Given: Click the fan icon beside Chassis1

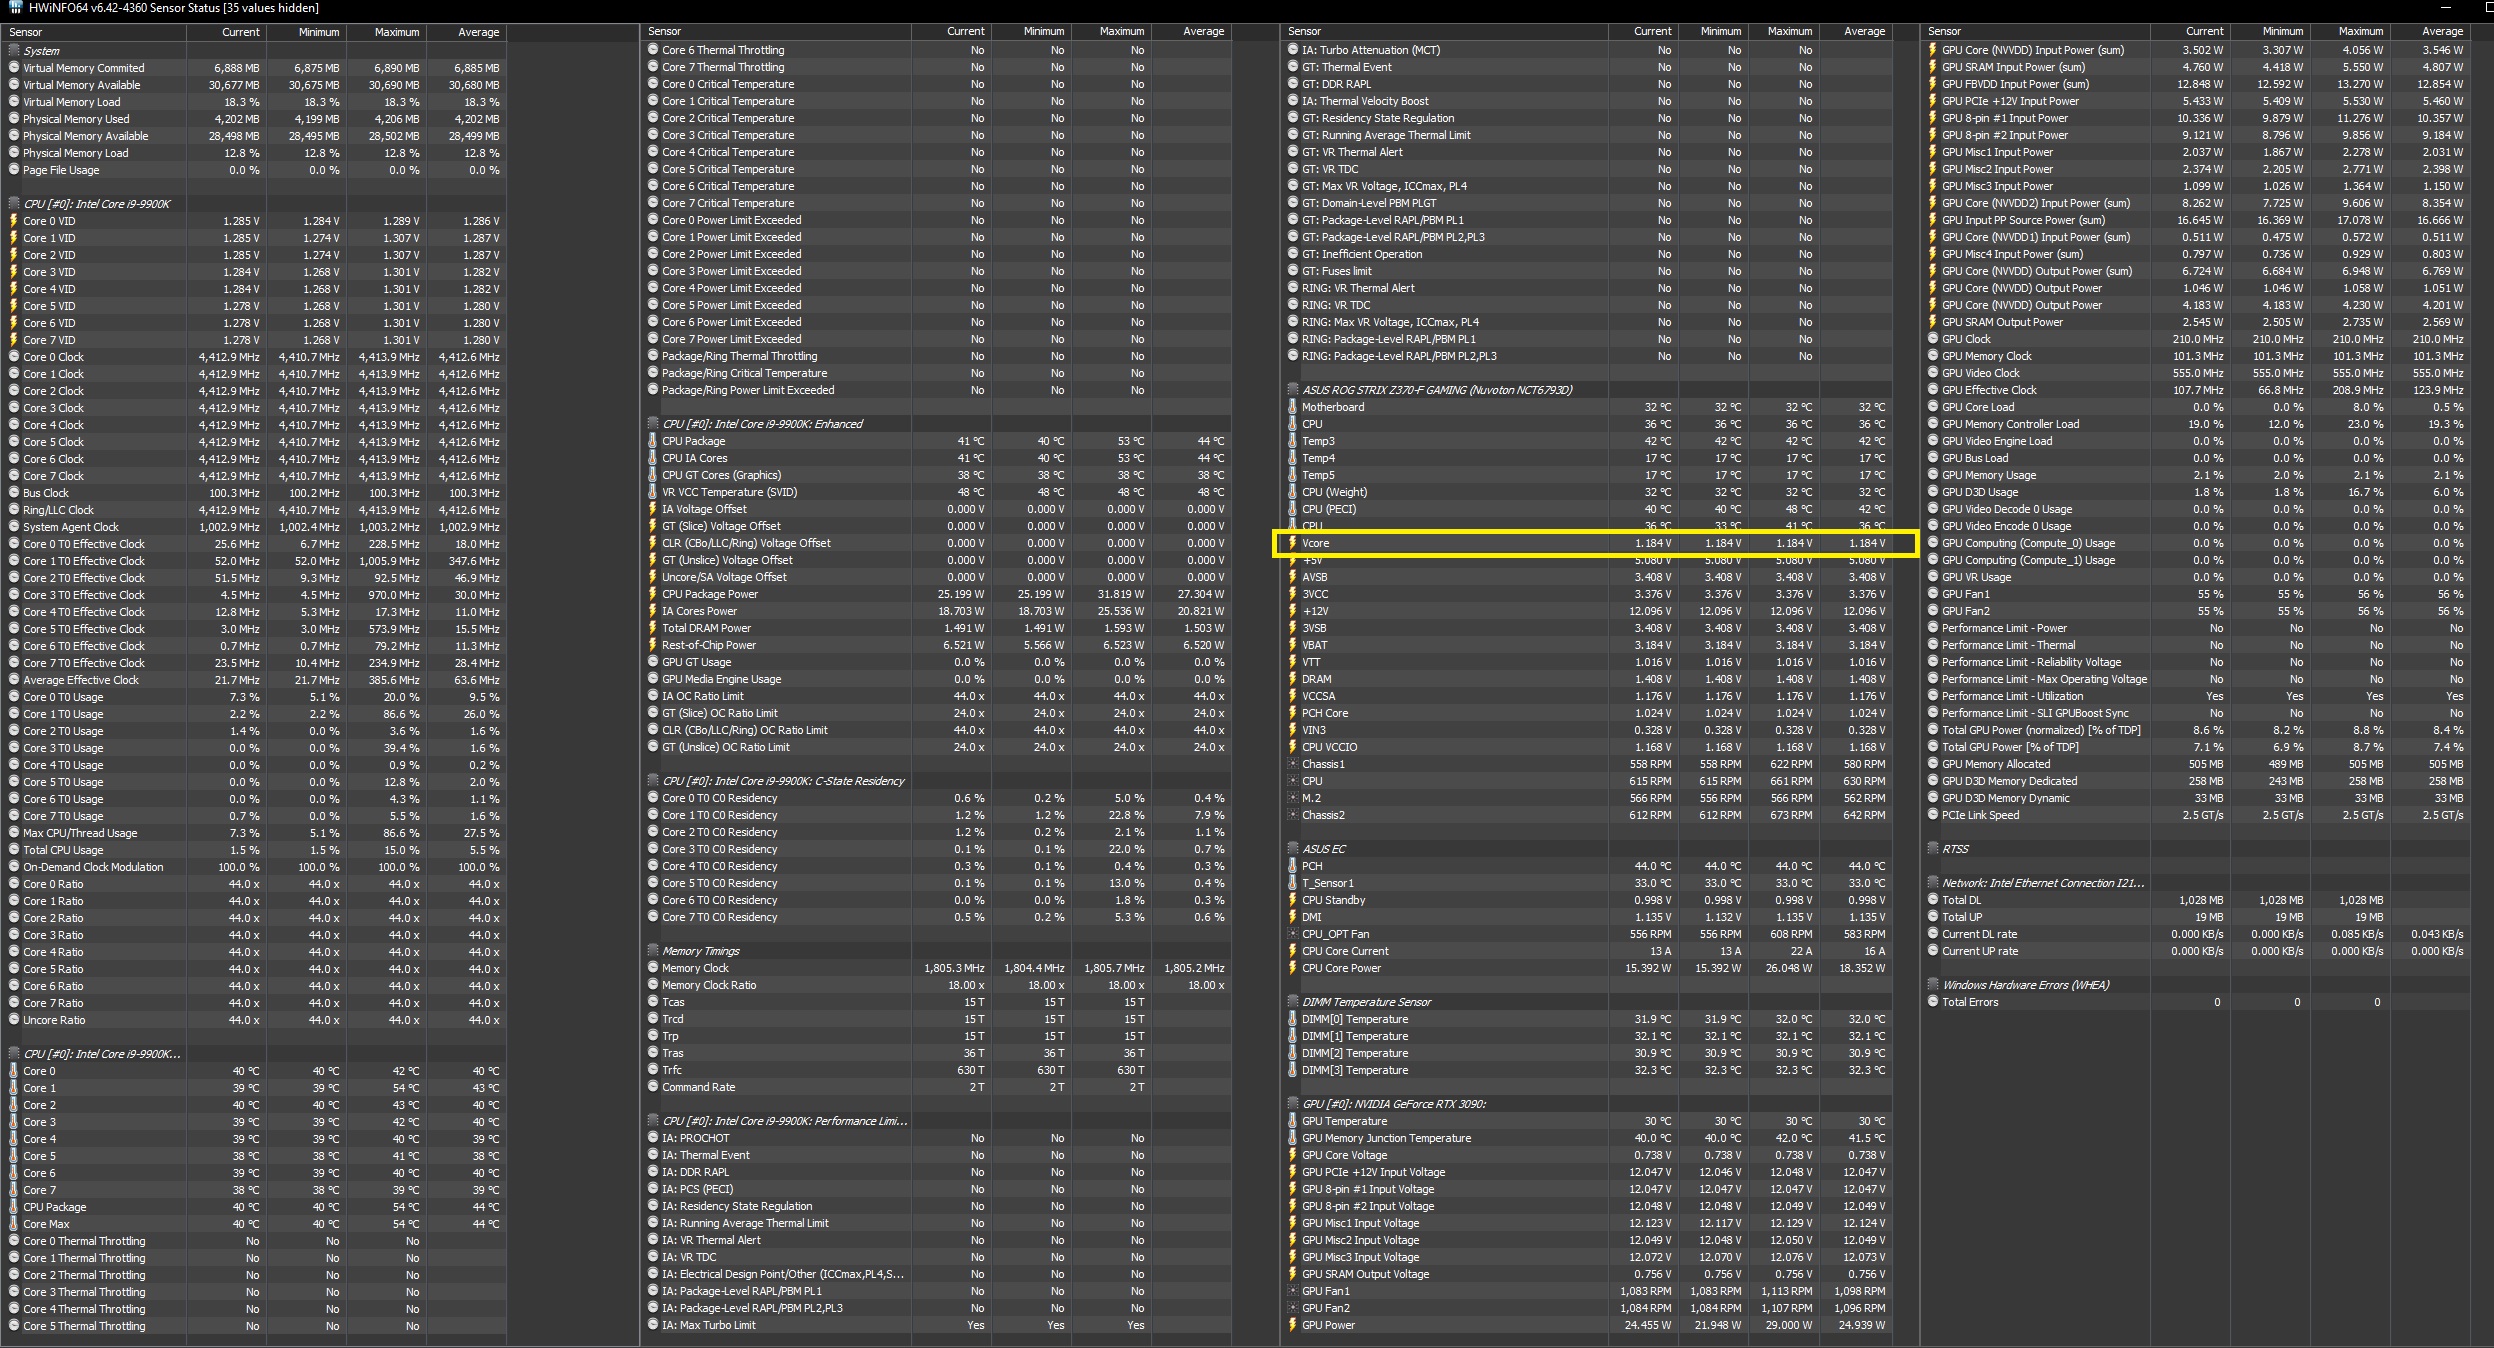Looking at the screenshot, I should (1292, 764).
